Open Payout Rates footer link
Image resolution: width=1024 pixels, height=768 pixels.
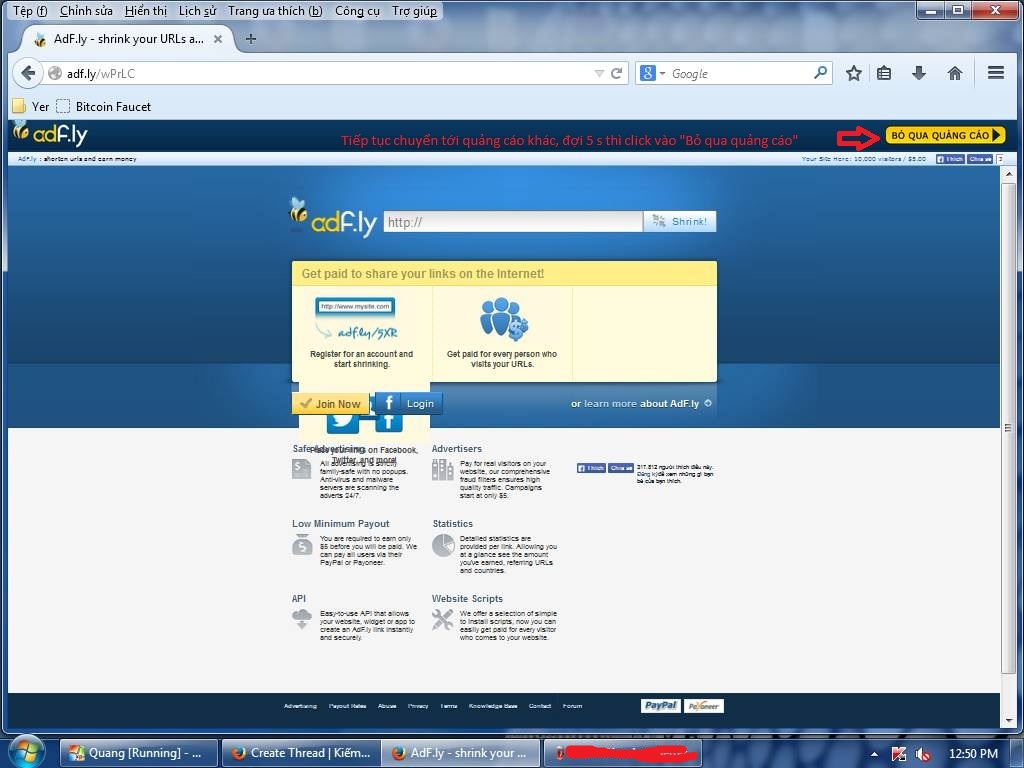[x=347, y=706]
